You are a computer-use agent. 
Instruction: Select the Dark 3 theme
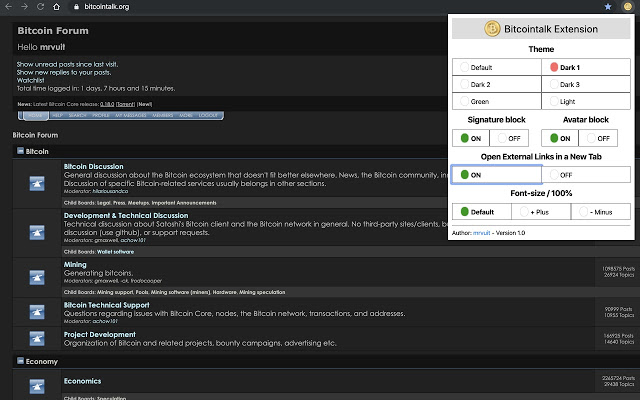coord(586,84)
